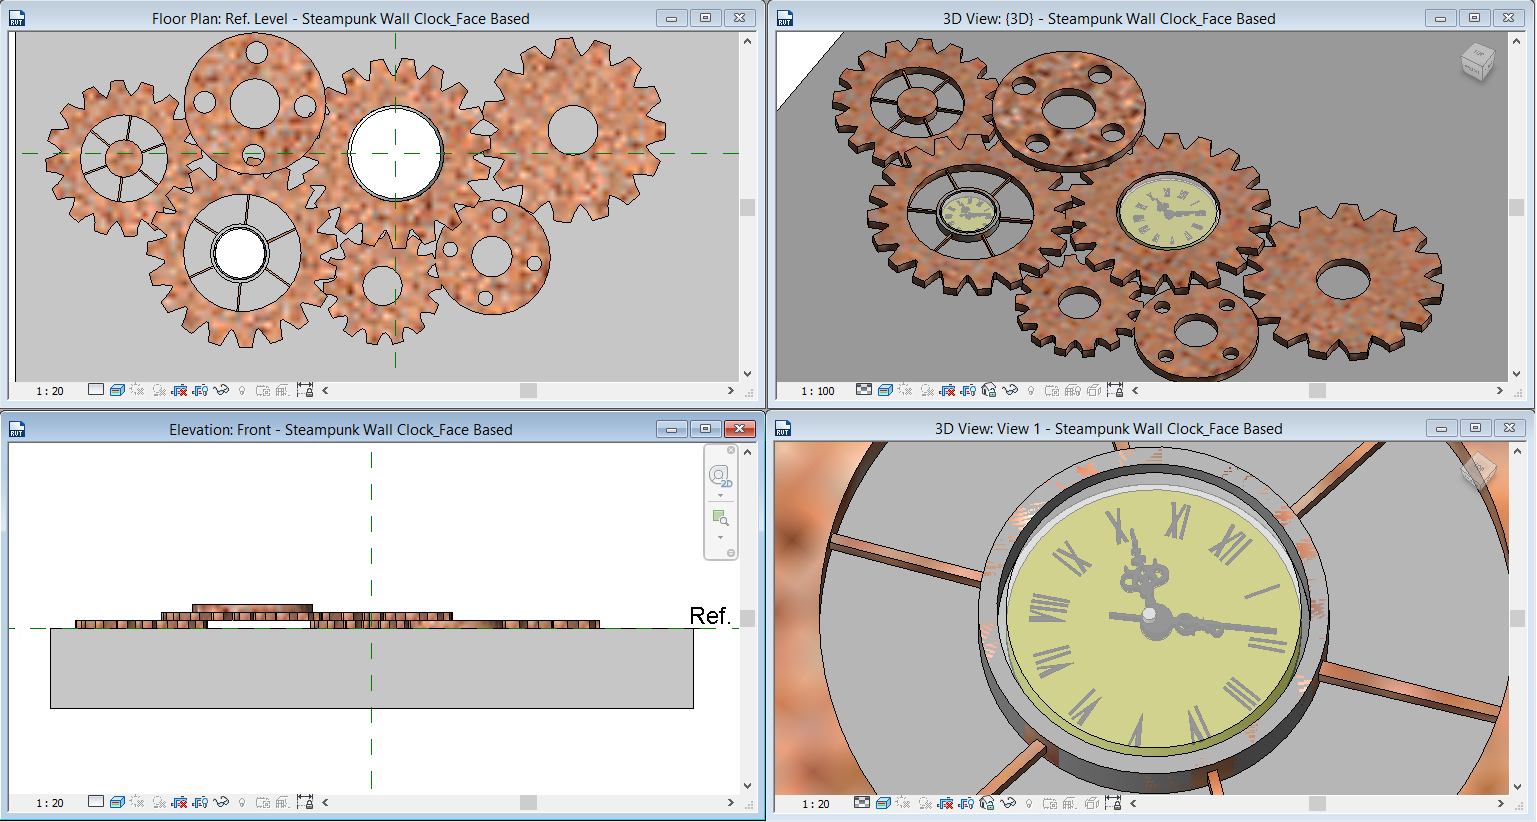This screenshot has height=822, width=1537.
Task: Open the 2D SteeringWheel dropdown arrow
Action: 721,493
